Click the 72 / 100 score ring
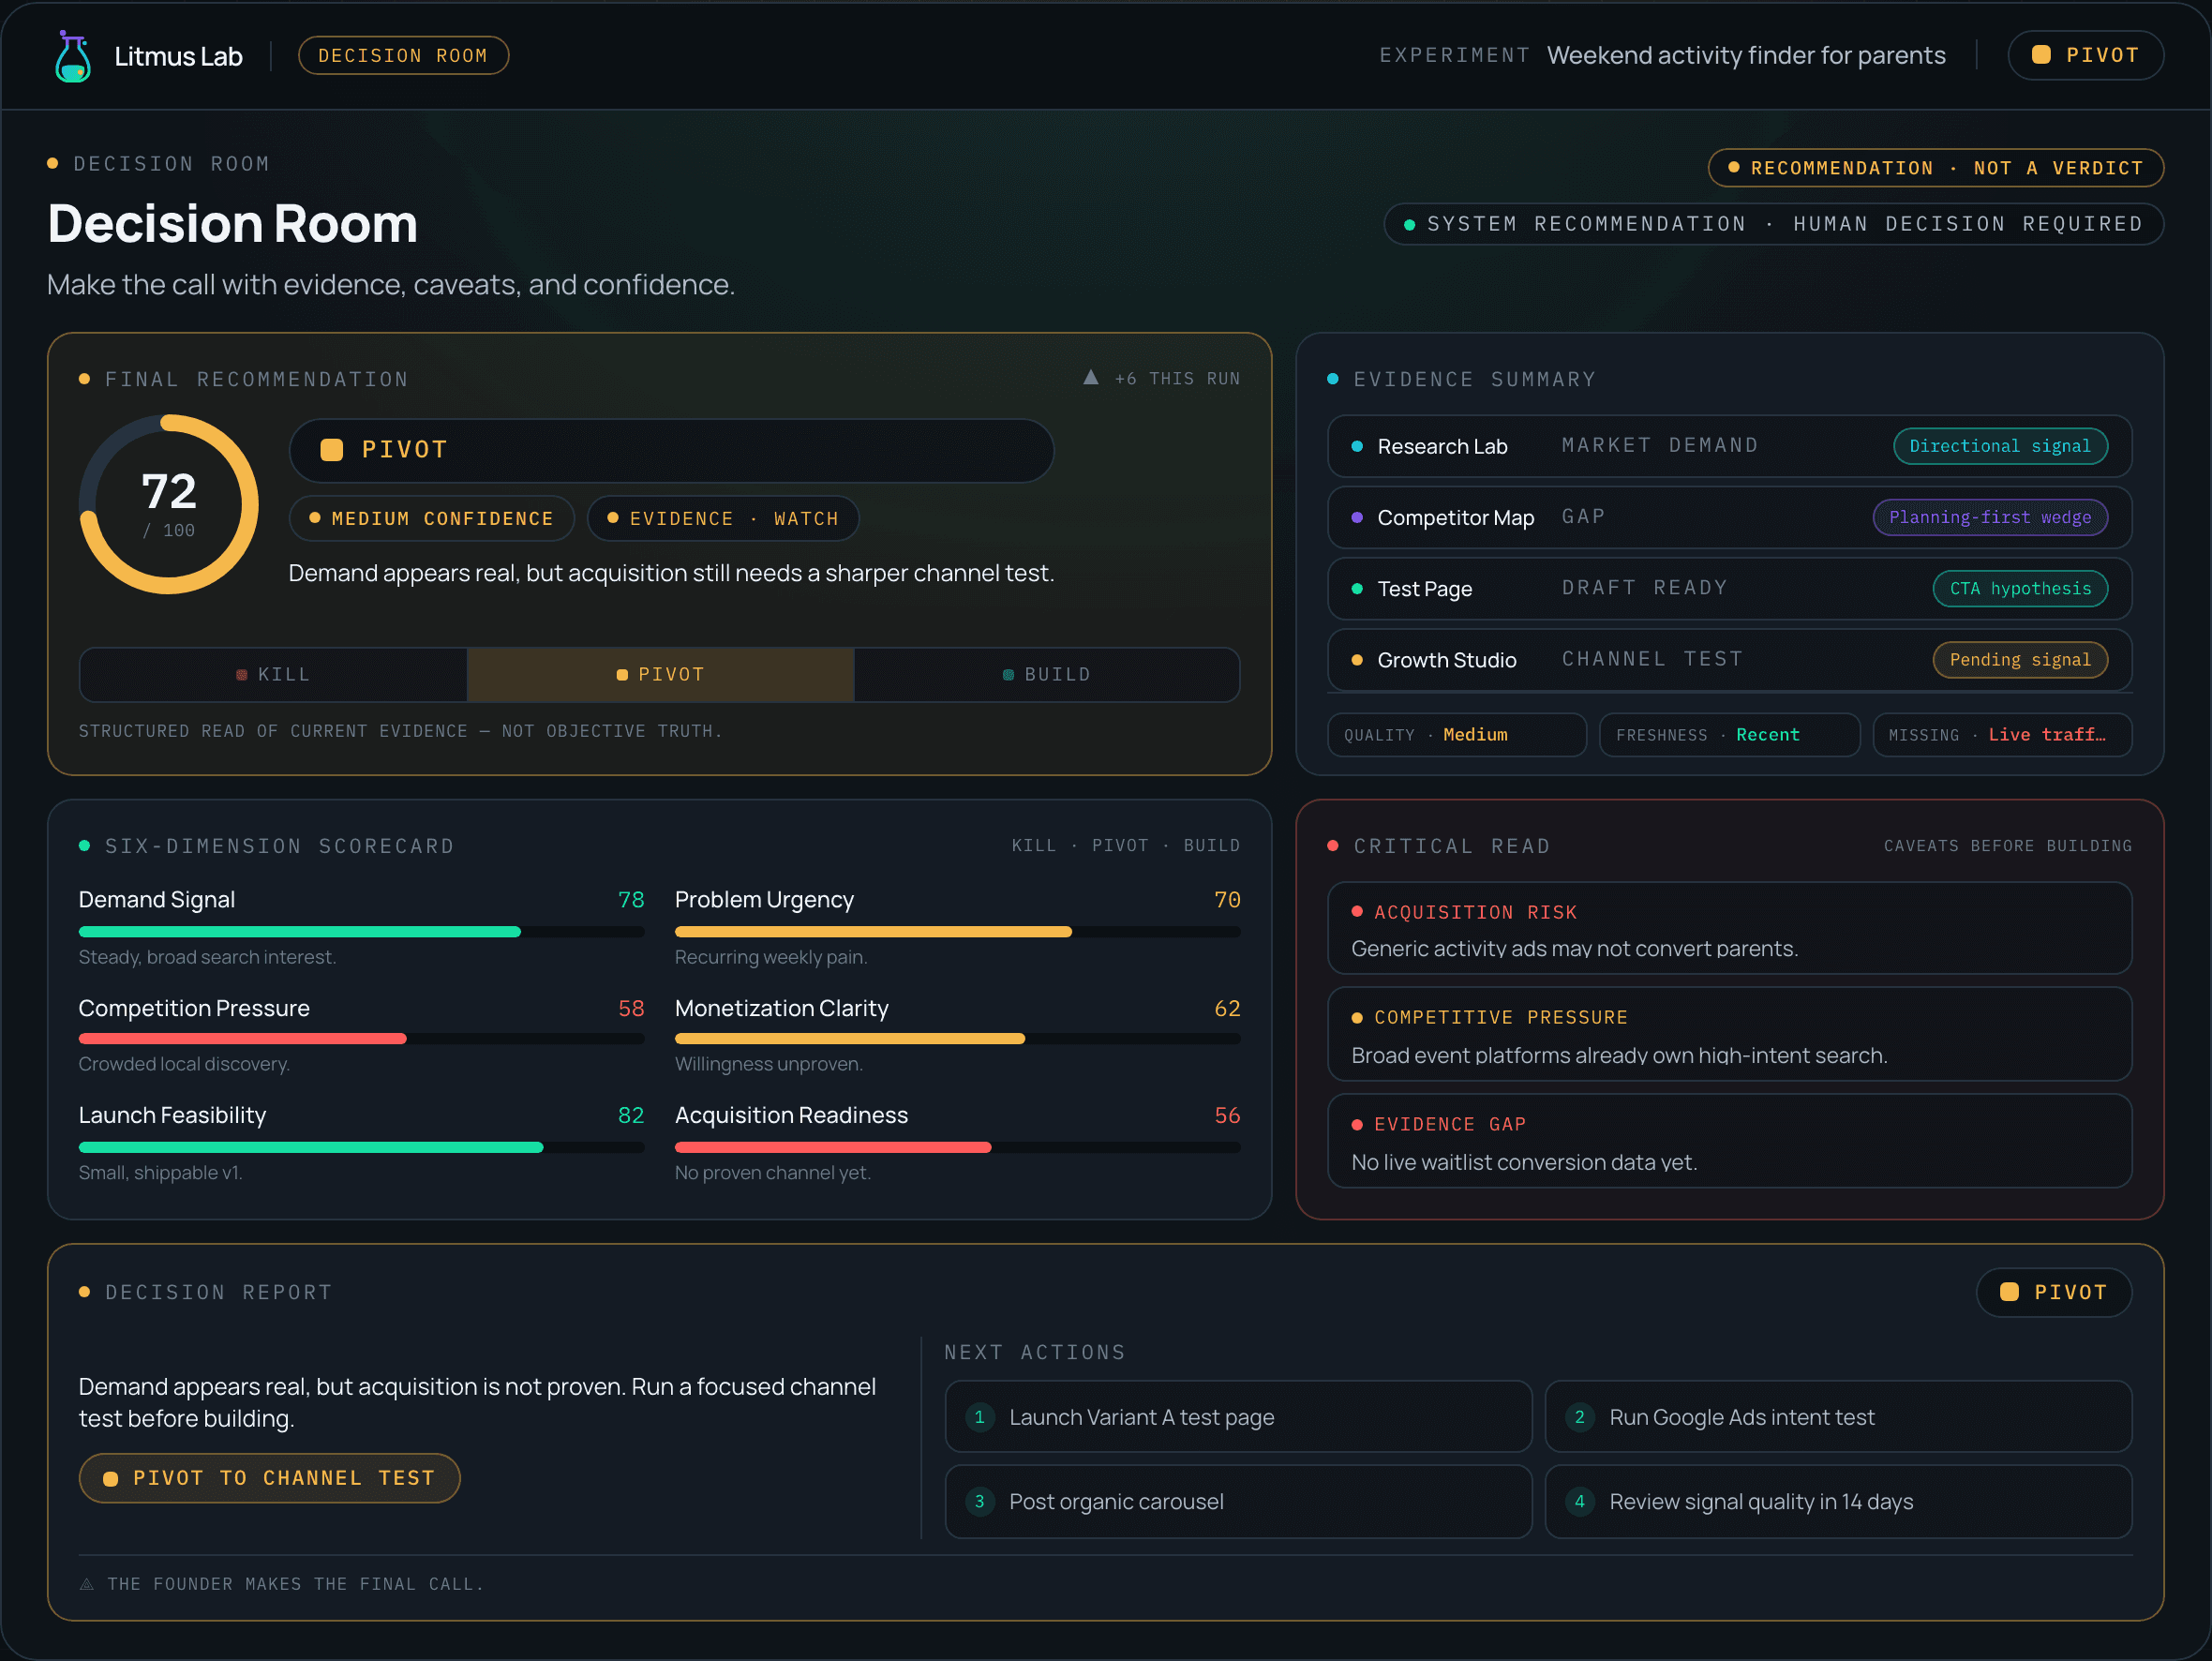Viewport: 2212px width, 1661px height. click(x=169, y=505)
